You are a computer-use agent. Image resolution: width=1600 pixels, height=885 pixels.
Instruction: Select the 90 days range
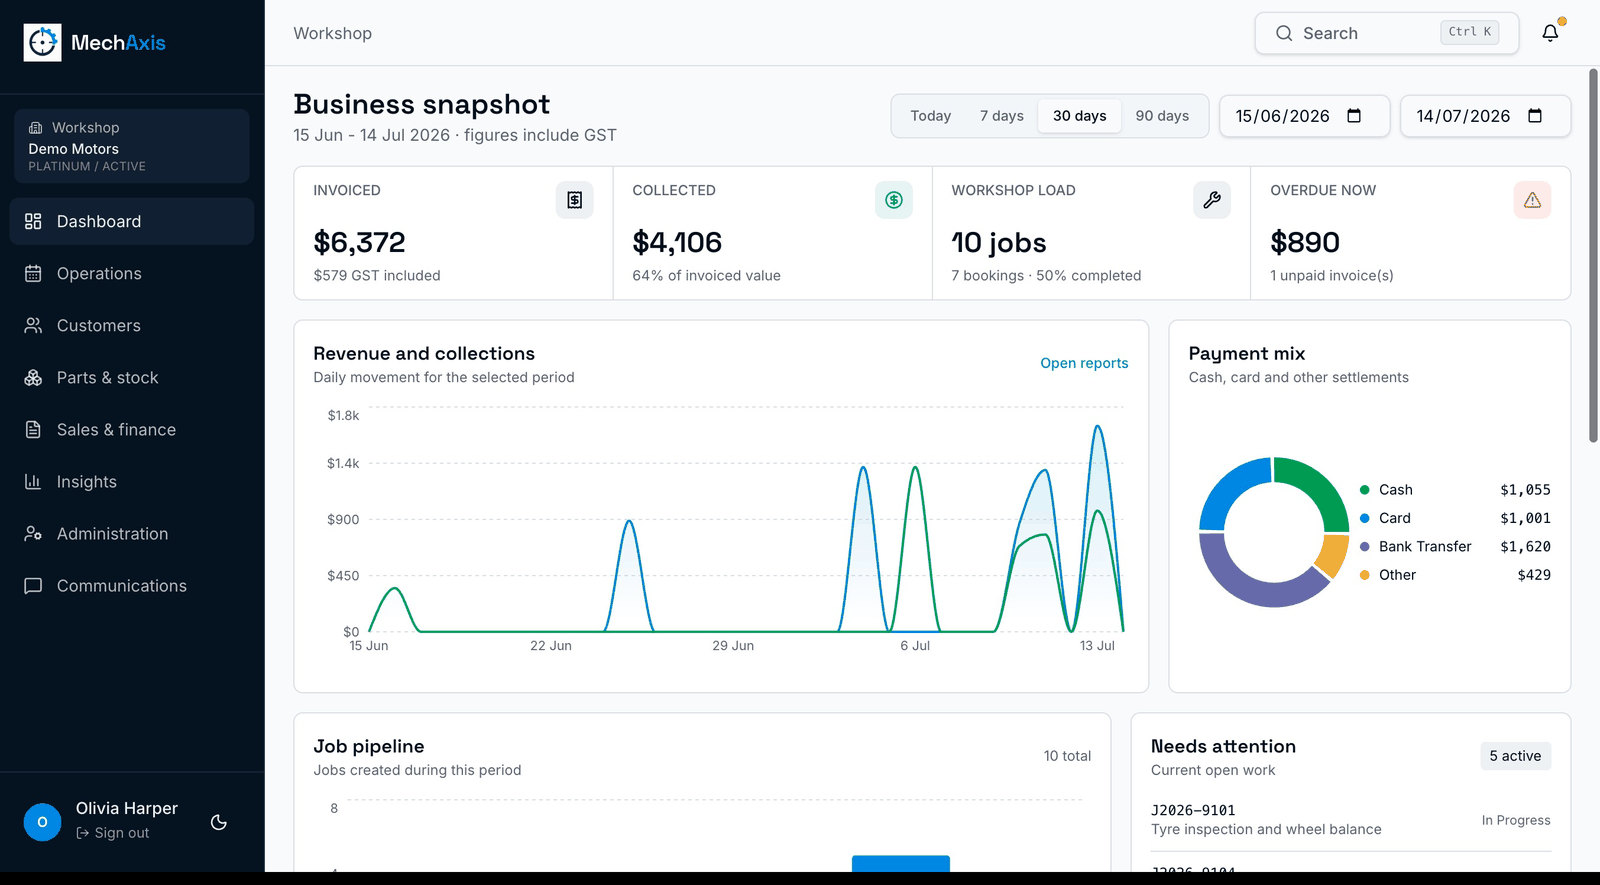(1162, 116)
